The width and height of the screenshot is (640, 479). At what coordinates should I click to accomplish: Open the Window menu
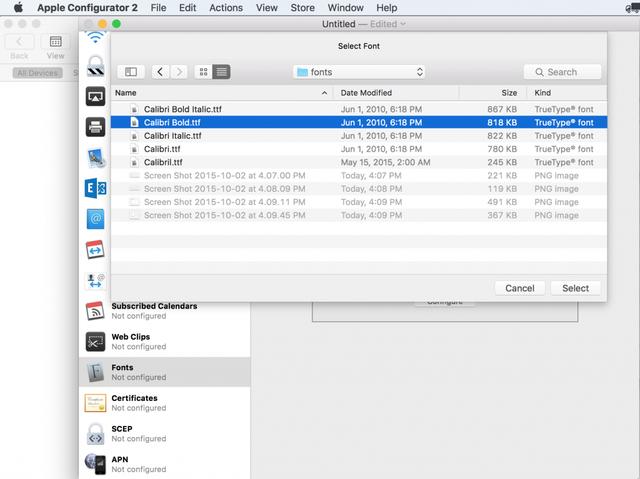pos(345,8)
